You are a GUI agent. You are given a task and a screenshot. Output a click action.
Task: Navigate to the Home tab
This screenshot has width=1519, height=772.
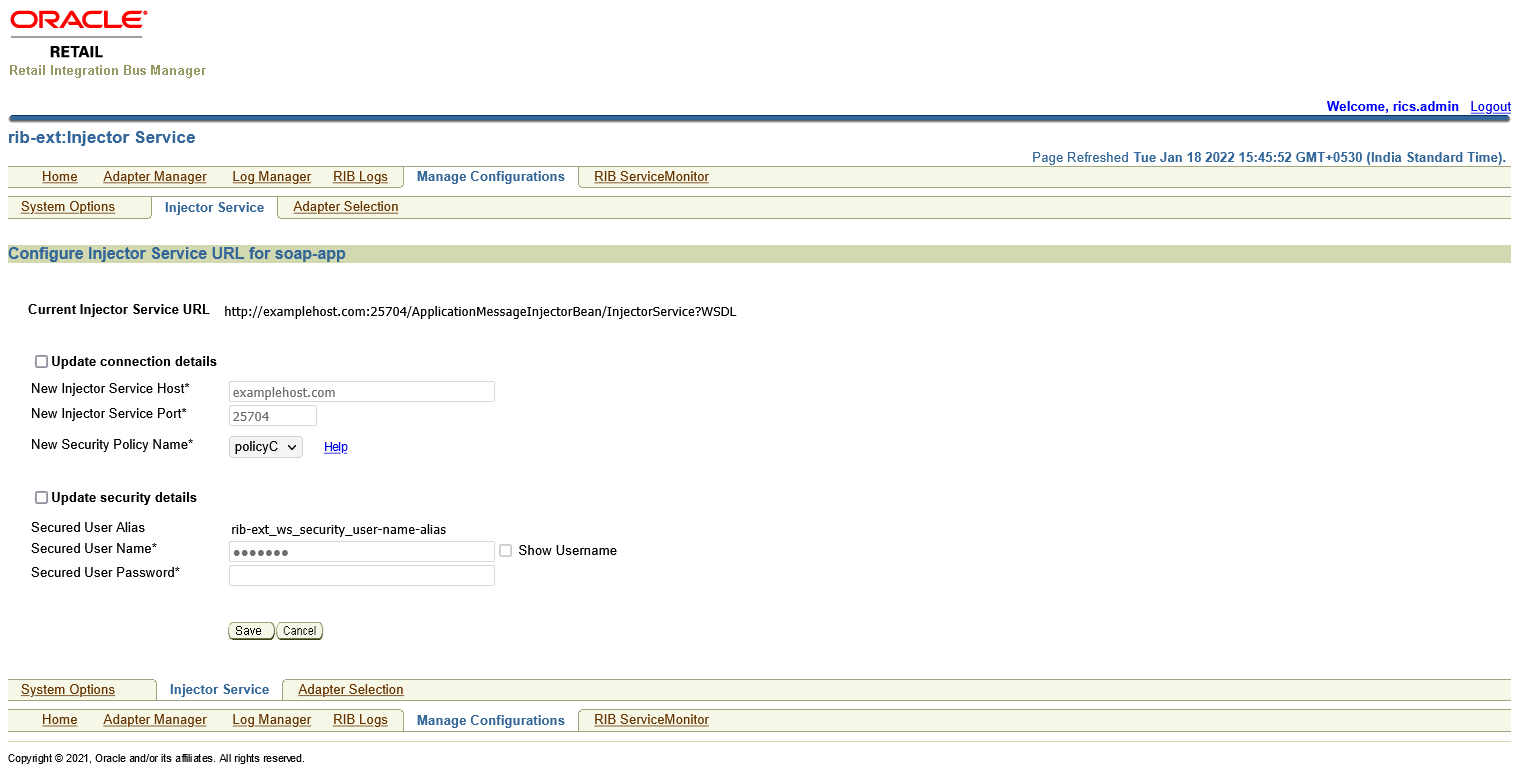tap(59, 176)
